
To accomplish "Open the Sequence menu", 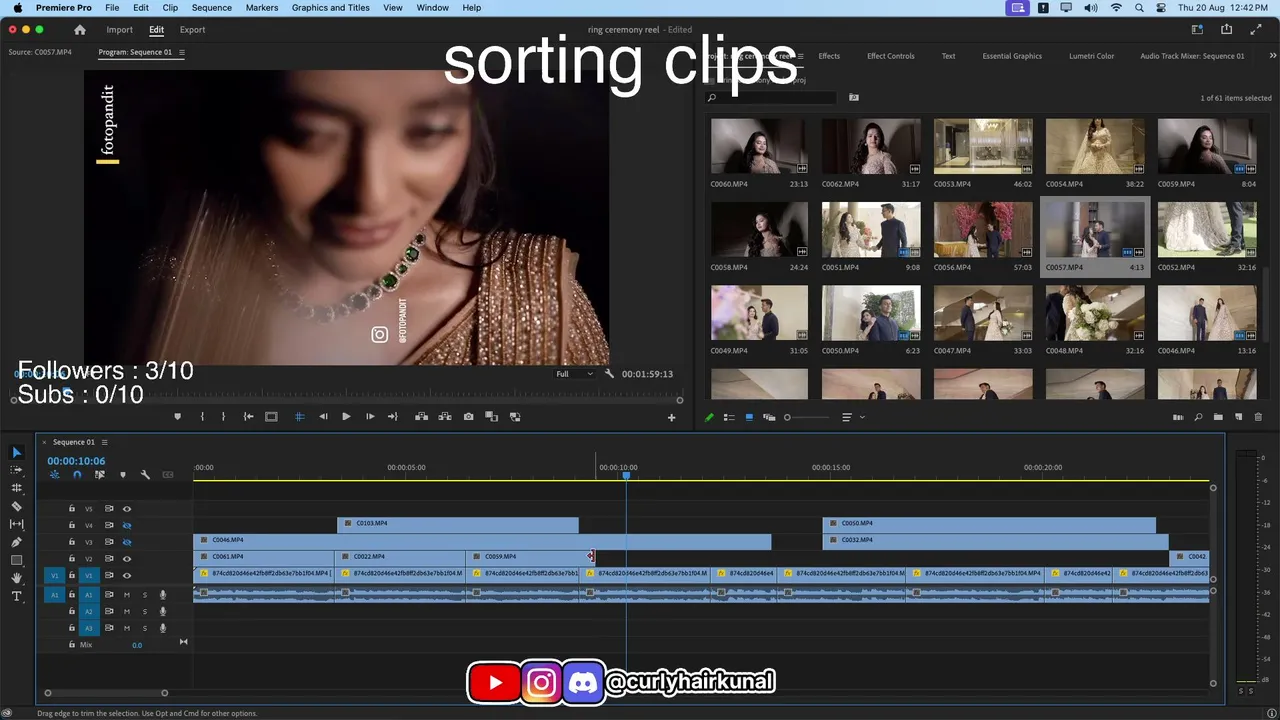I will 212,8.
